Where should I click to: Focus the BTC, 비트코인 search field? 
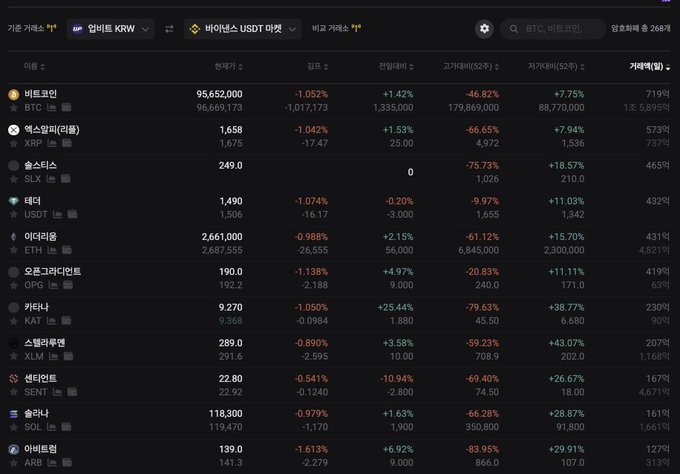click(553, 29)
